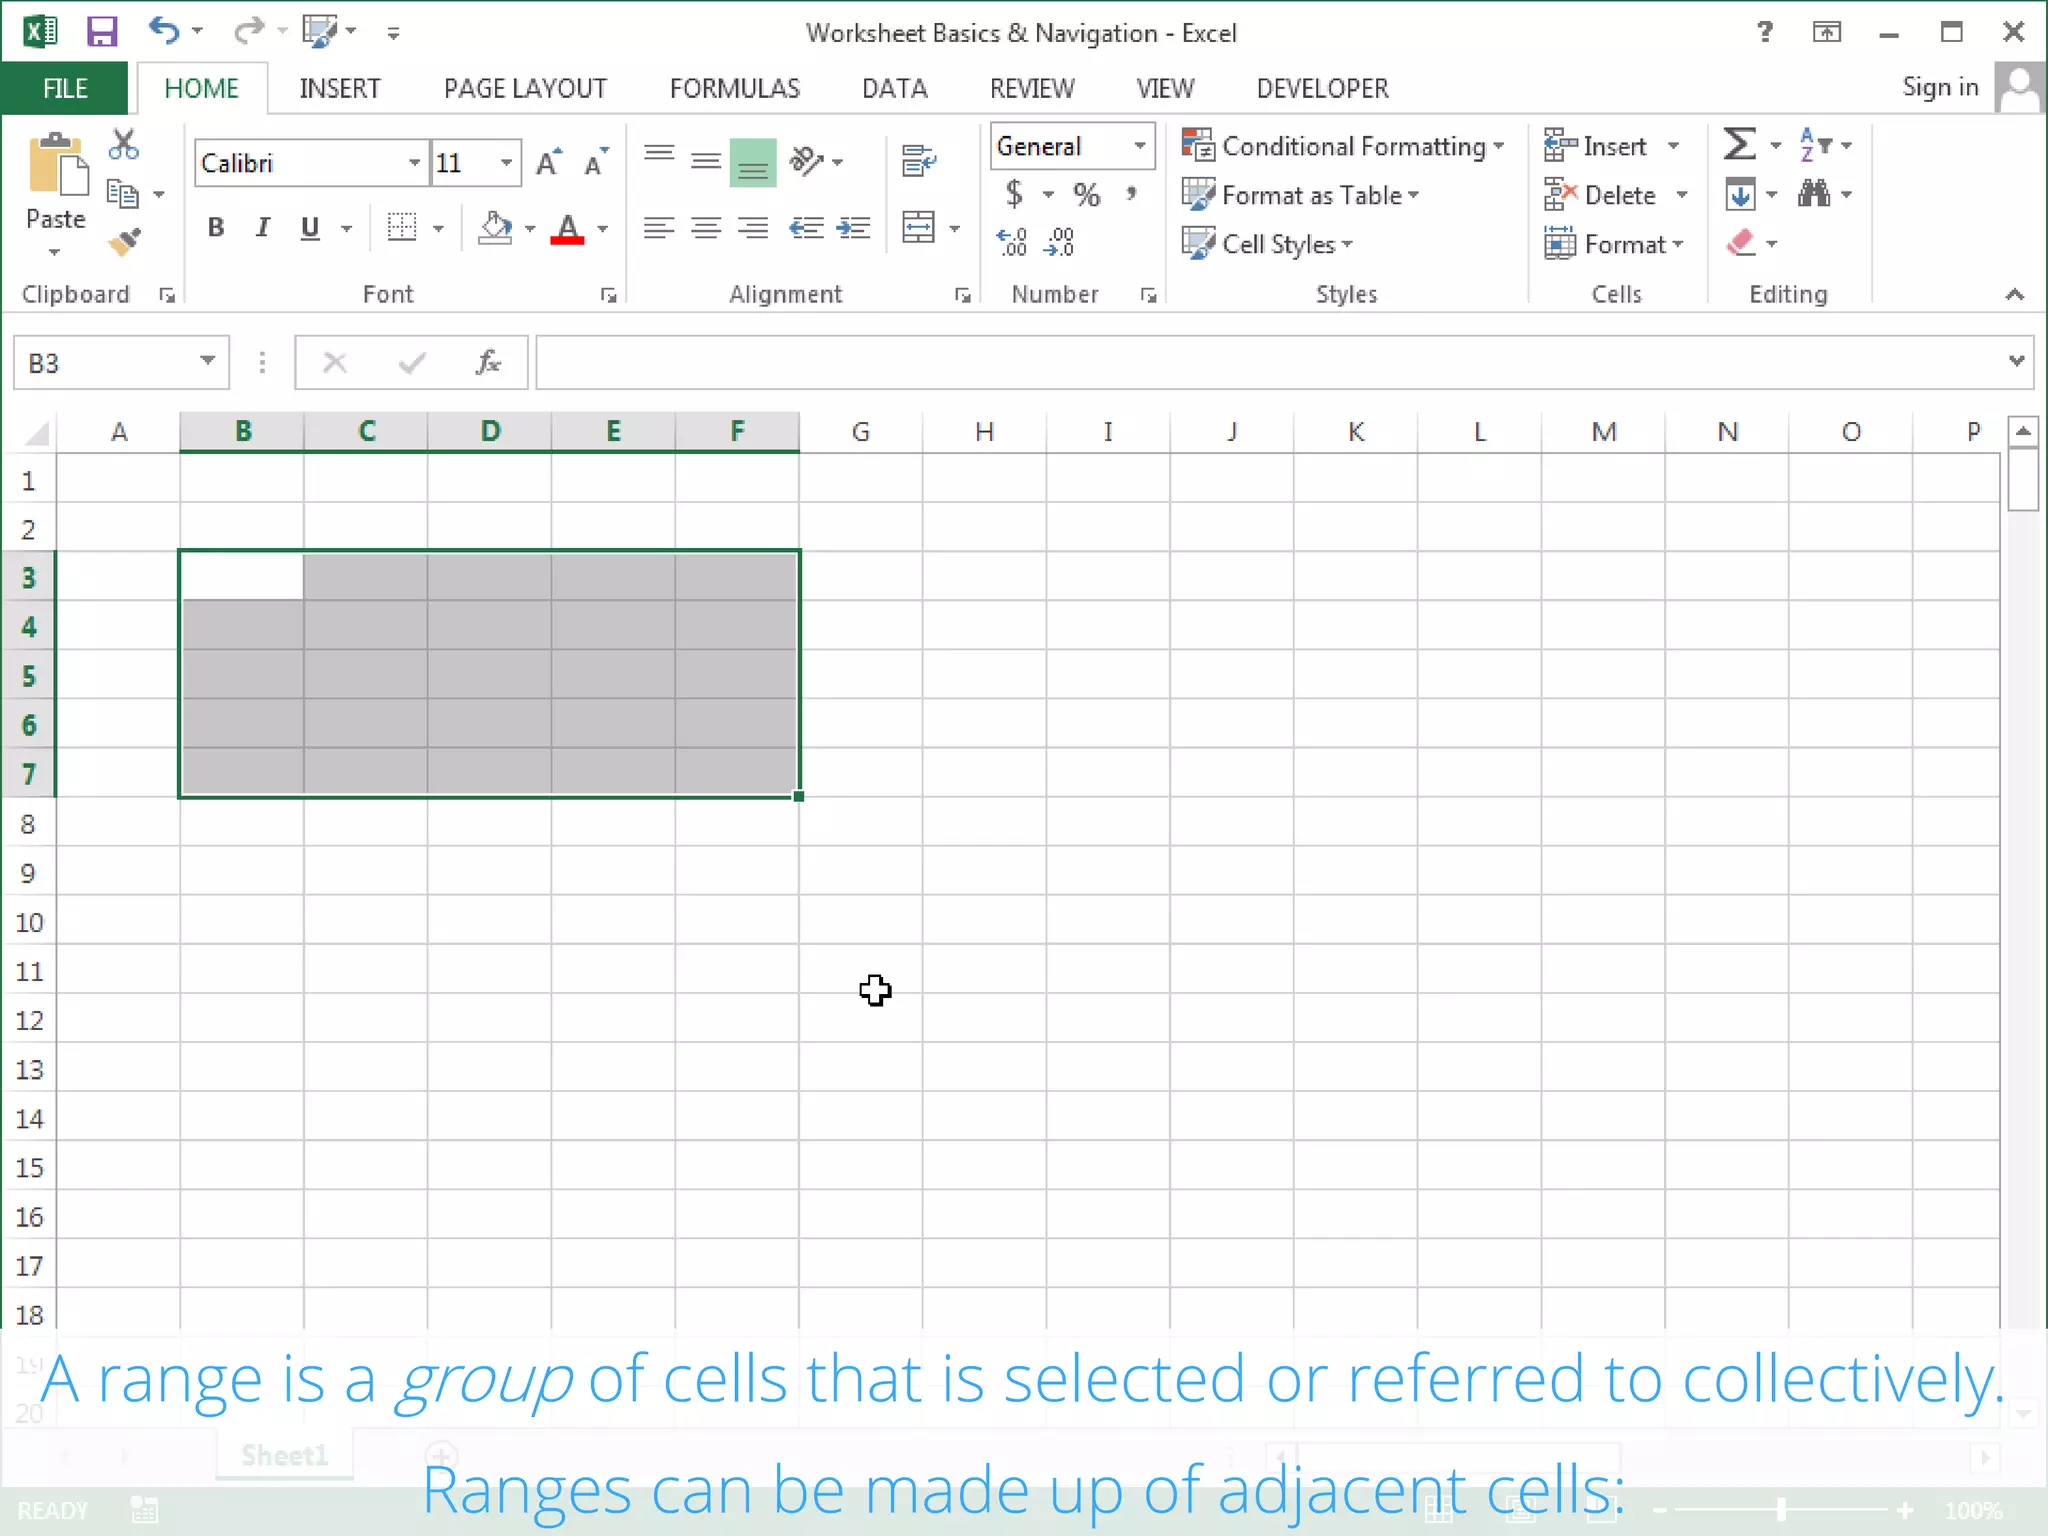Click Decrease Font Size icon
Viewport: 2048px width, 1536px height.
point(596,163)
